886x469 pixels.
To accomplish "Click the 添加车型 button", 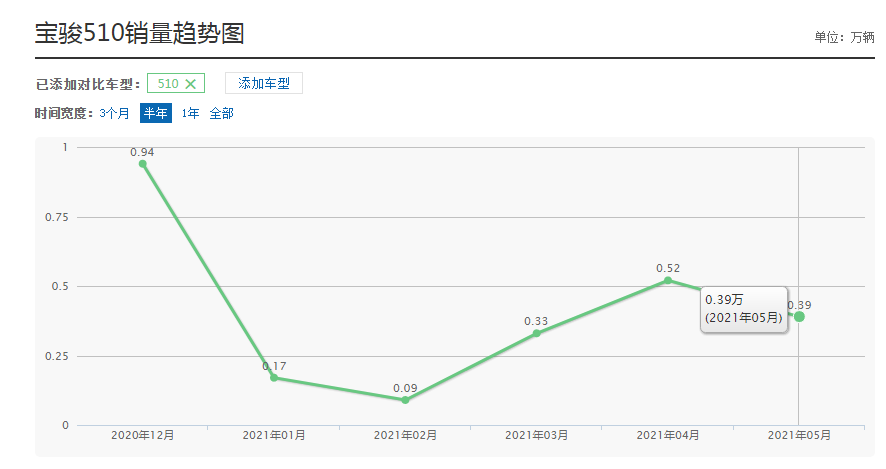I will click(x=264, y=83).
